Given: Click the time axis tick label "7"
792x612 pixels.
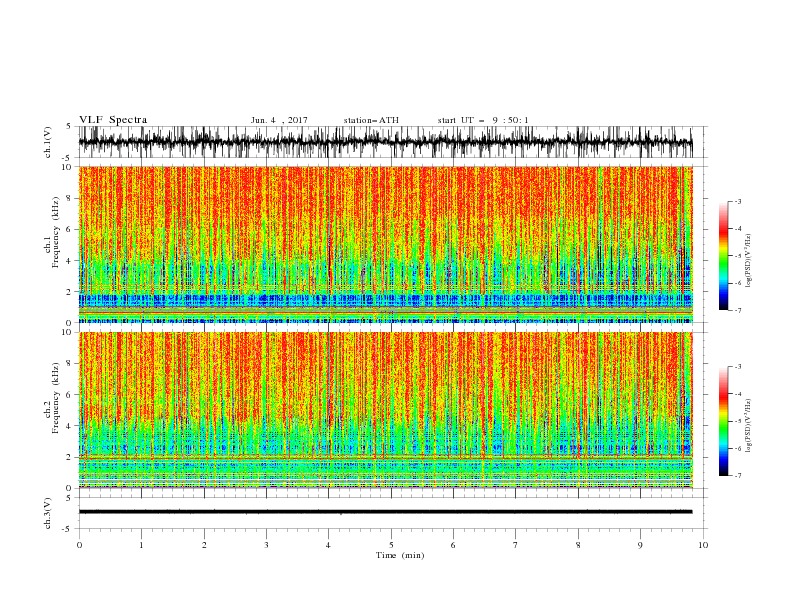Looking at the screenshot, I should pyautogui.click(x=516, y=545).
